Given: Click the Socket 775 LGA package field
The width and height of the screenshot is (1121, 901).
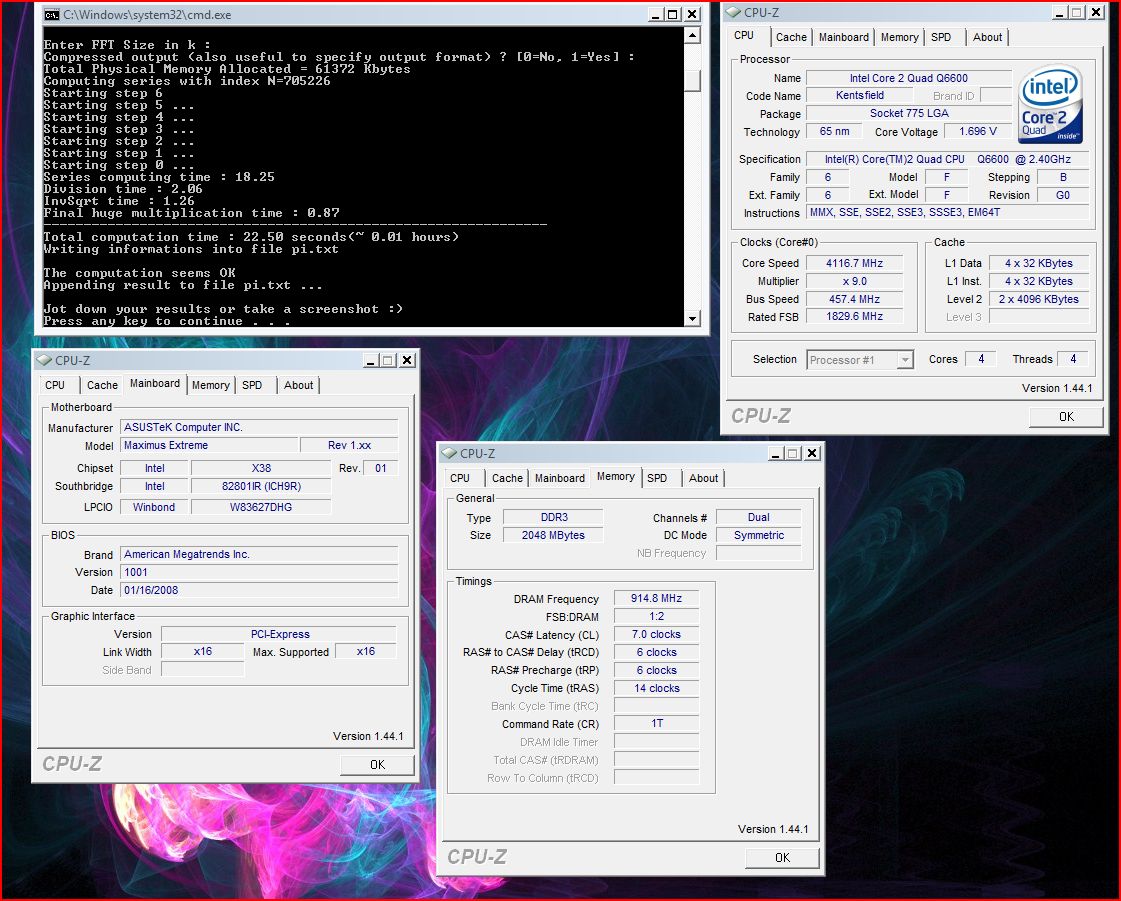Looking at the screenshot, I should [909, 113].
